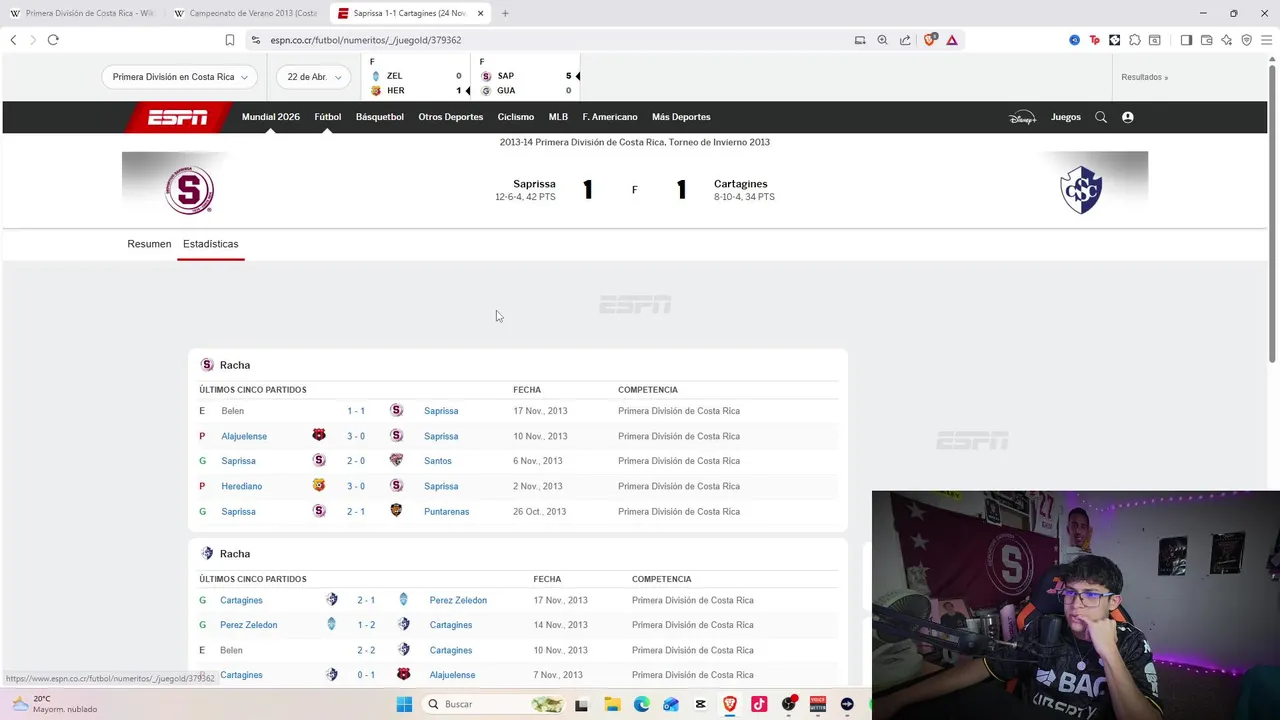
Task: Click the Perez Zeledon link in the 17 Nov. row
Action: 458,600
